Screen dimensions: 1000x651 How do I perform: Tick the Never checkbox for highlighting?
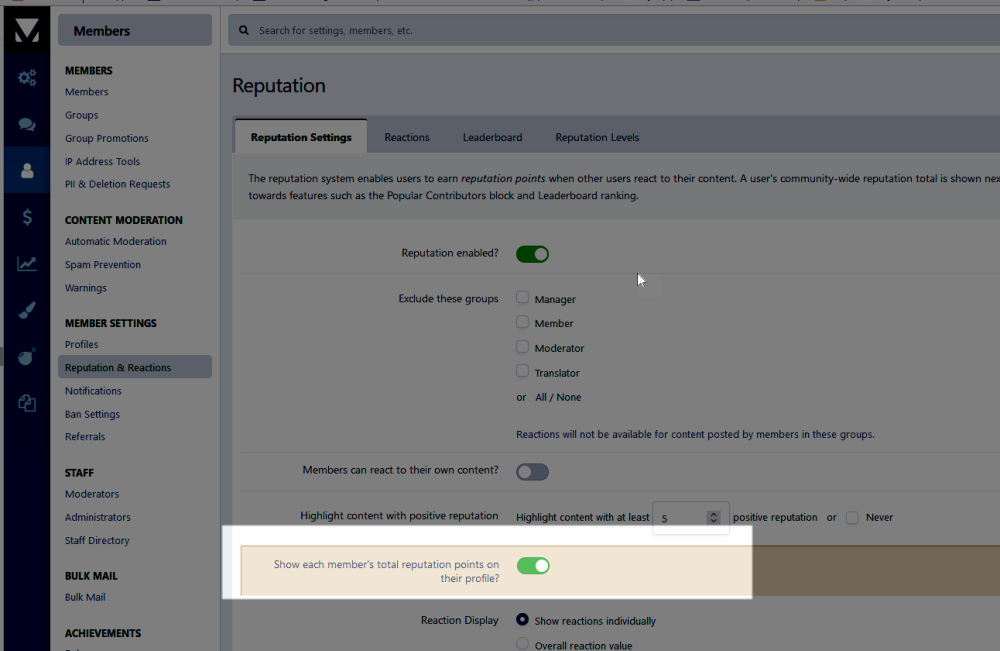(x=852, y=517)
